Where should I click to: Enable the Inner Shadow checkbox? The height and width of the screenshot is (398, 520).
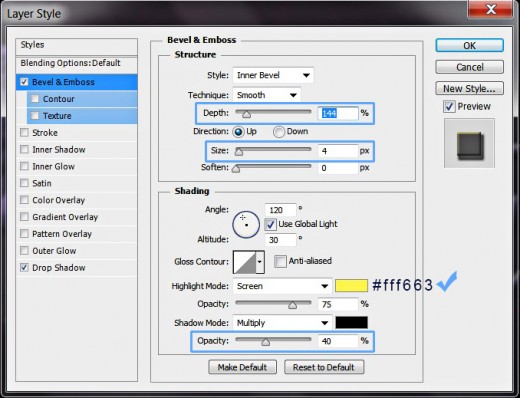(x=24, y=149)
